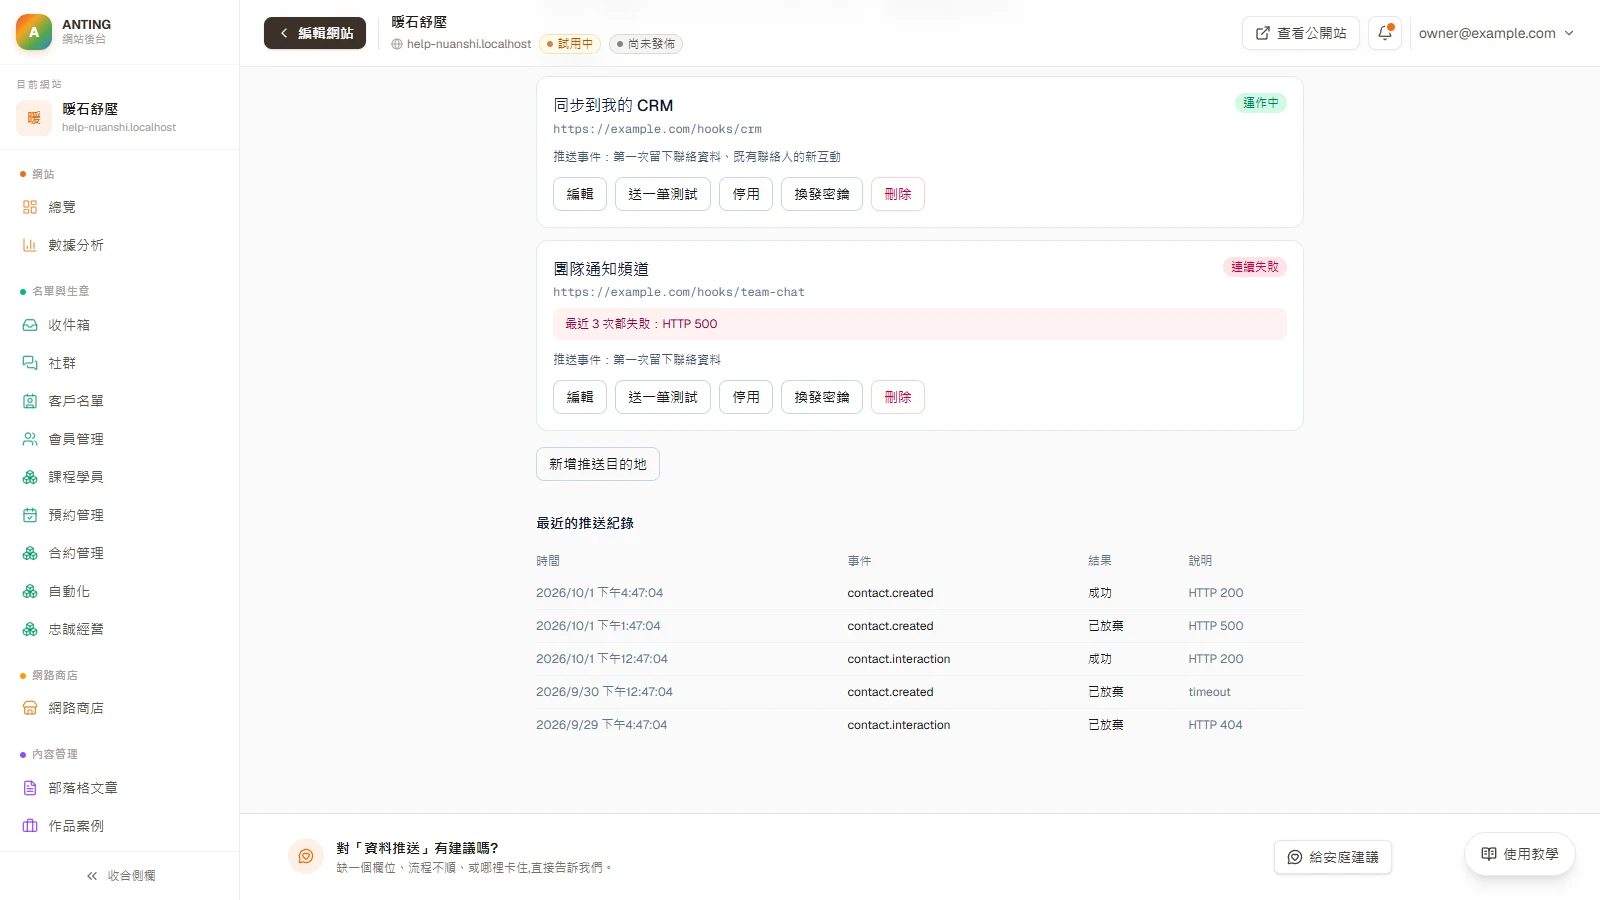The image size is (1600, 900).
Task: Edit the 同步到我的 CRM destination
Action: [580, 194]
